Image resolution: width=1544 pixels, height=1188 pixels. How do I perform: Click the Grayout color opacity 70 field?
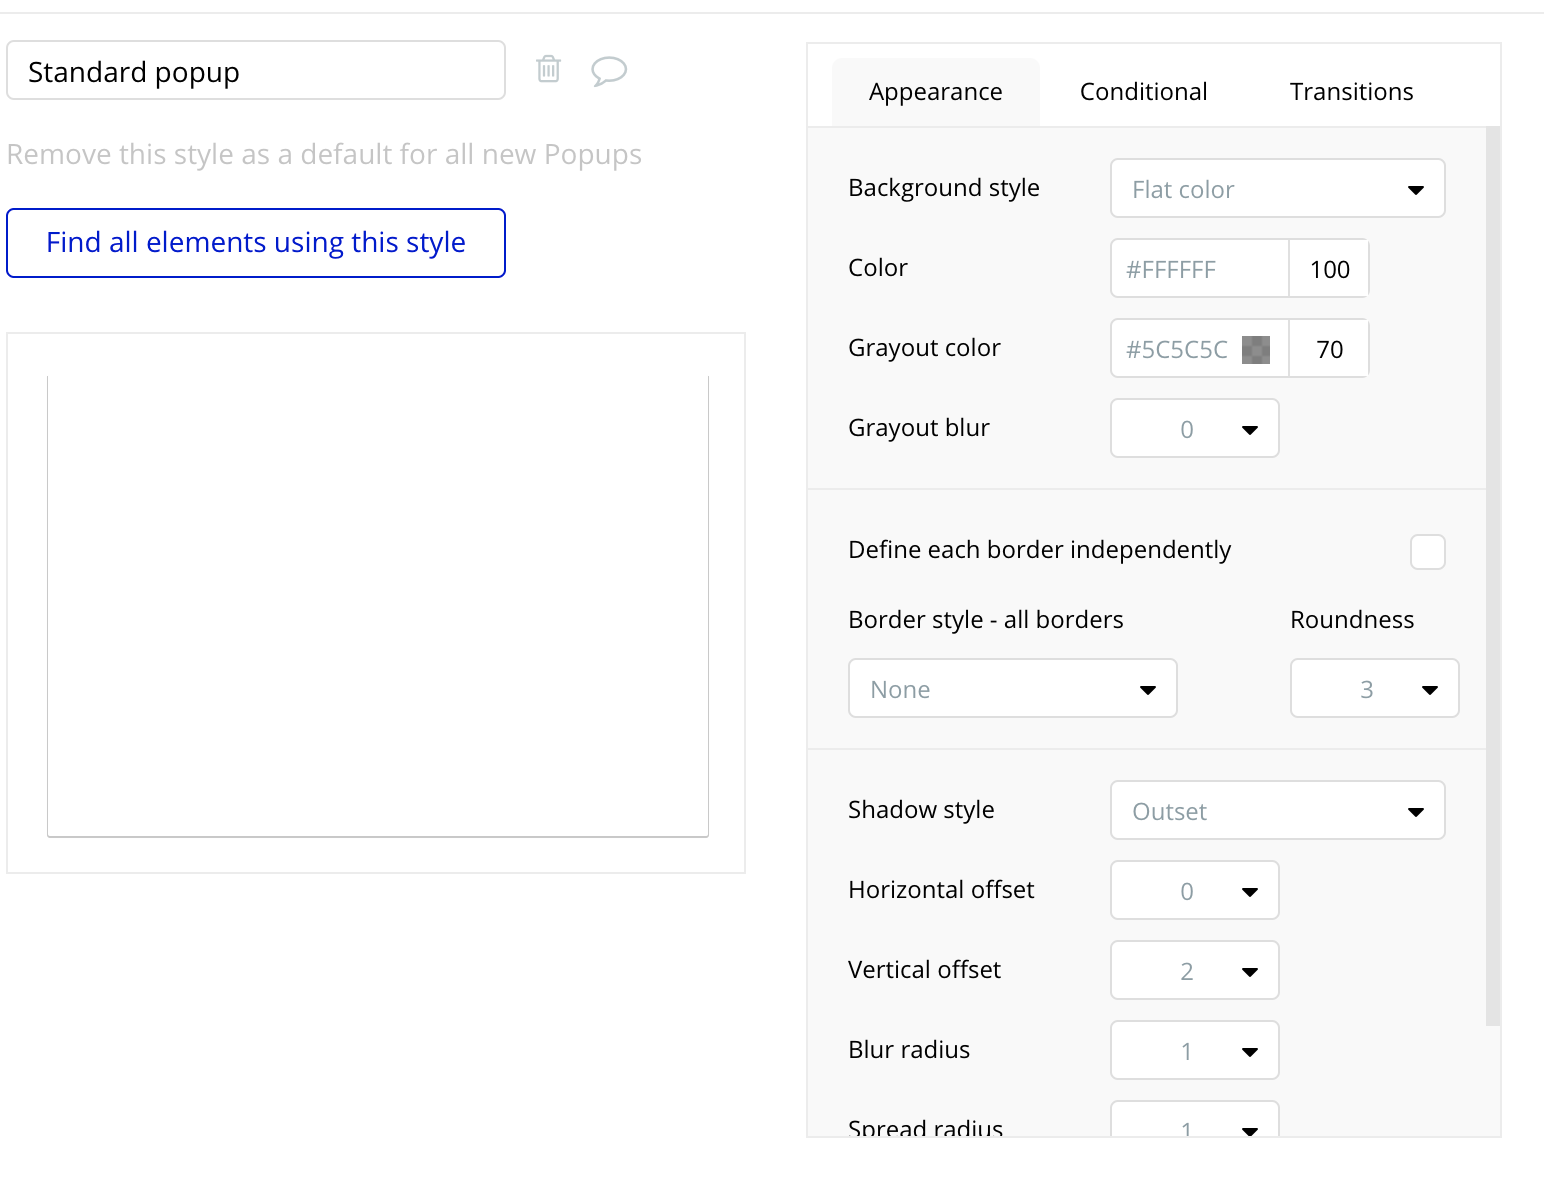coord(1329,349)
